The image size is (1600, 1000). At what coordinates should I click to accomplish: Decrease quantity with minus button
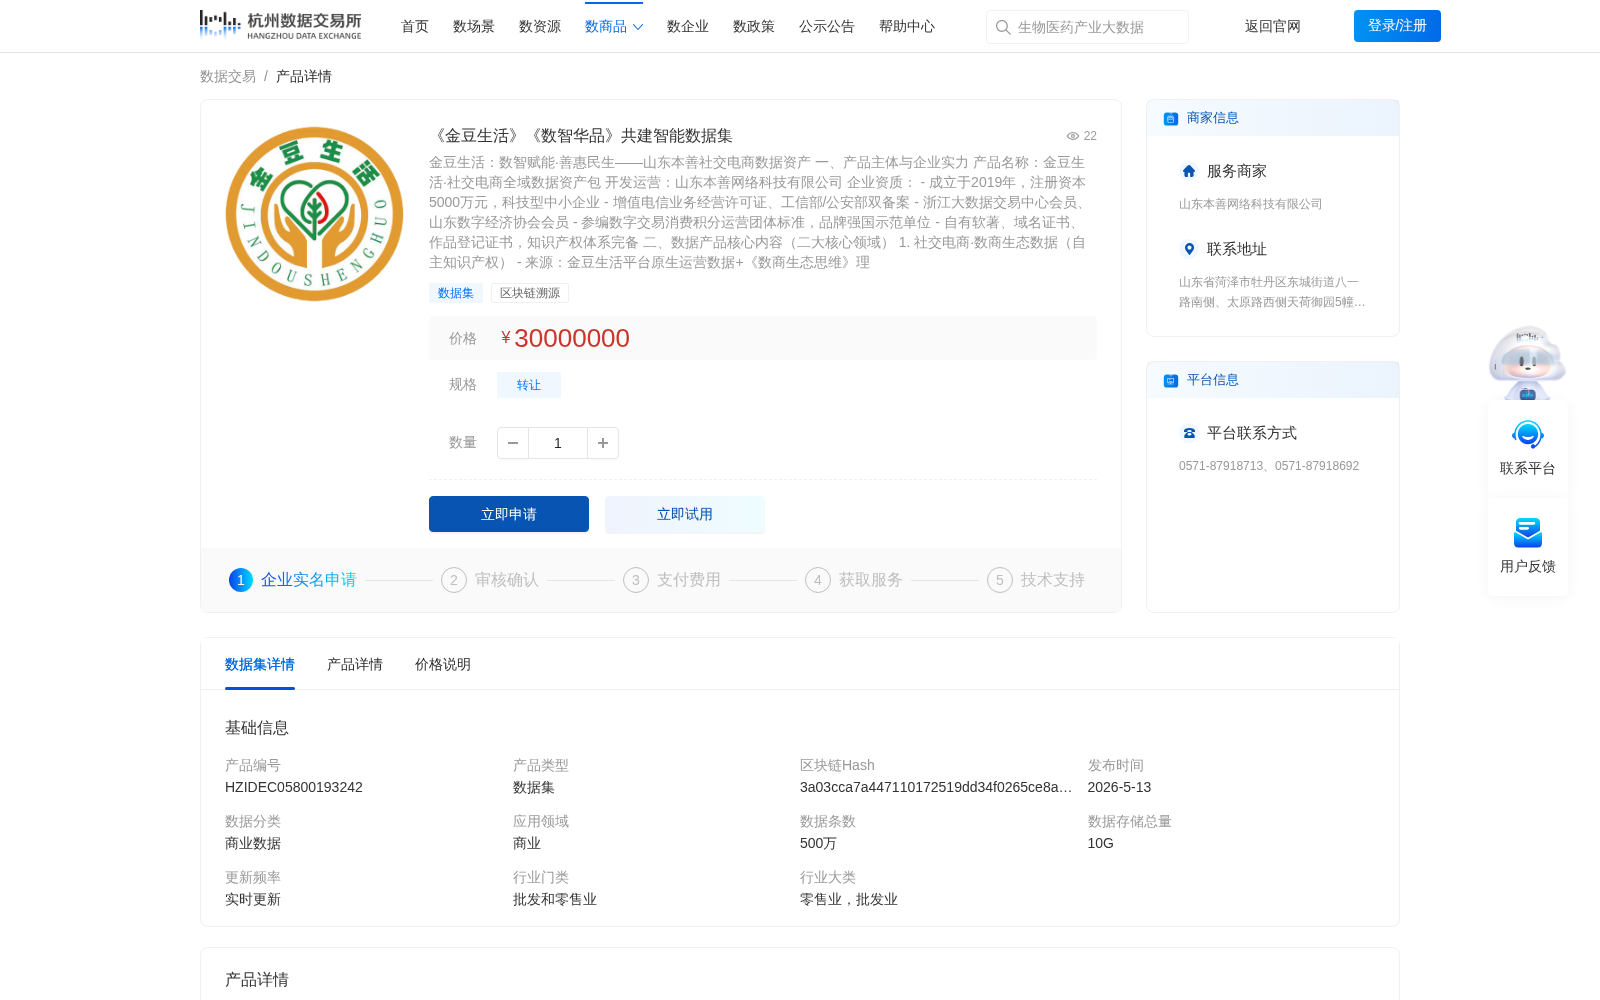513,443
